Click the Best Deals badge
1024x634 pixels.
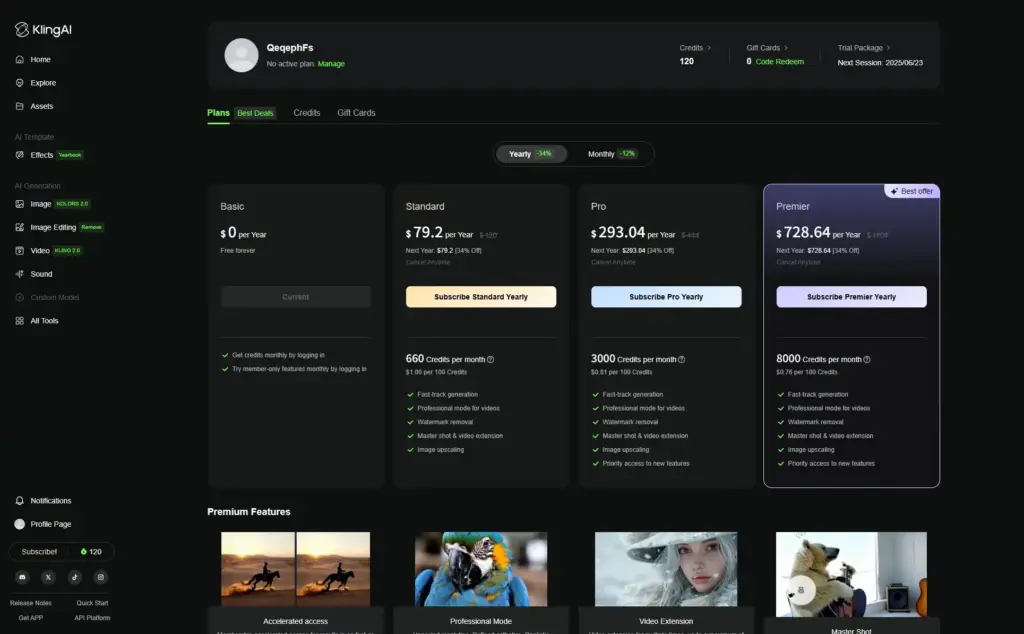click(255, 114)
